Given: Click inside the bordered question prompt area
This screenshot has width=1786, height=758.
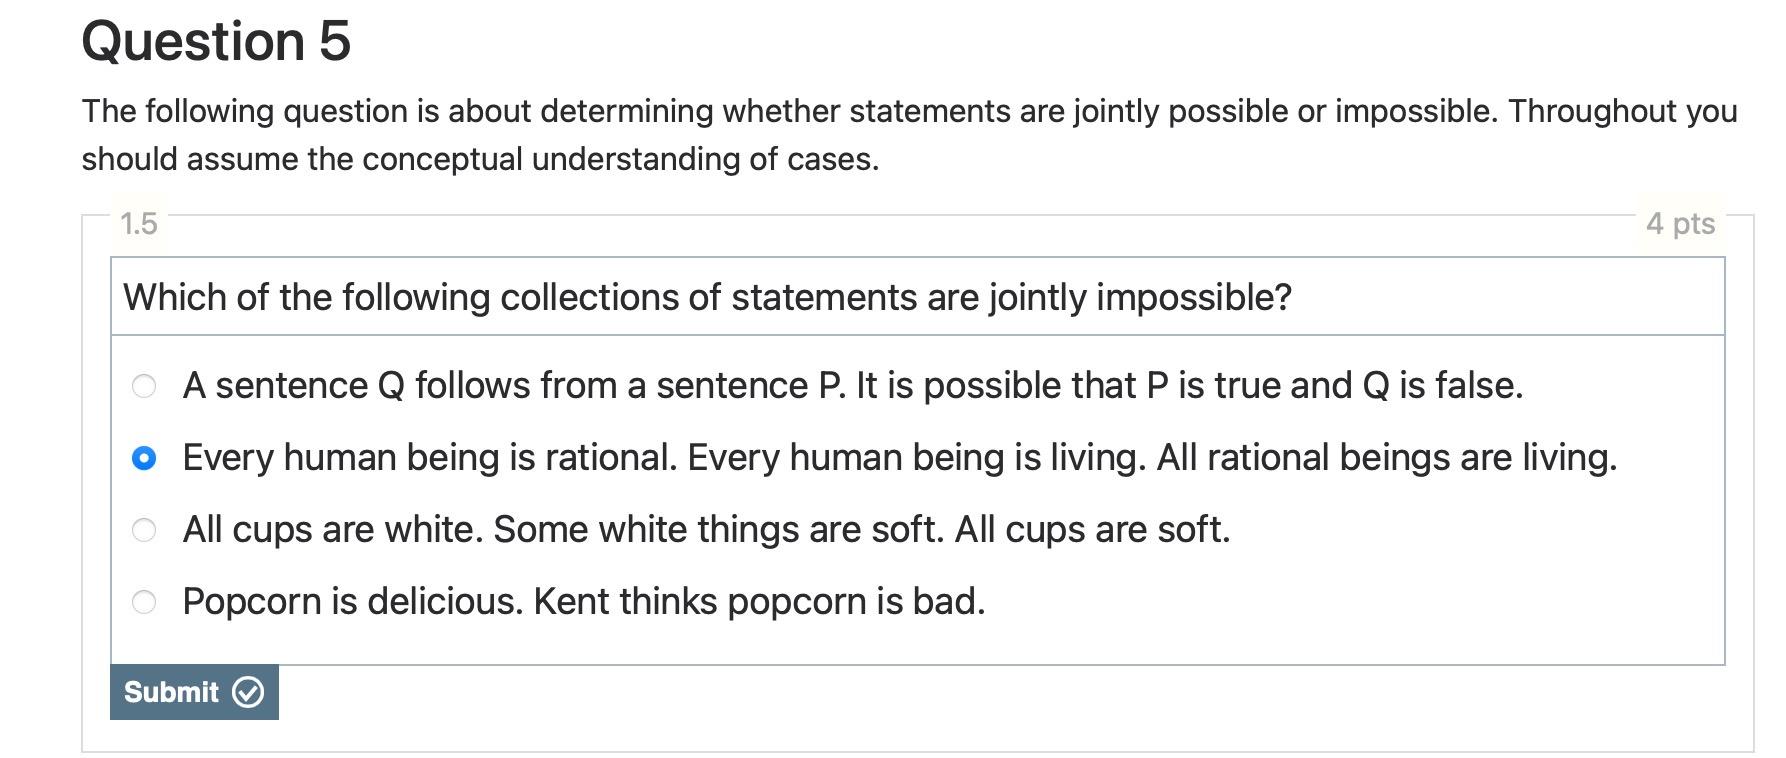Looking at the screenshot, I should click(x=900, y=296).
